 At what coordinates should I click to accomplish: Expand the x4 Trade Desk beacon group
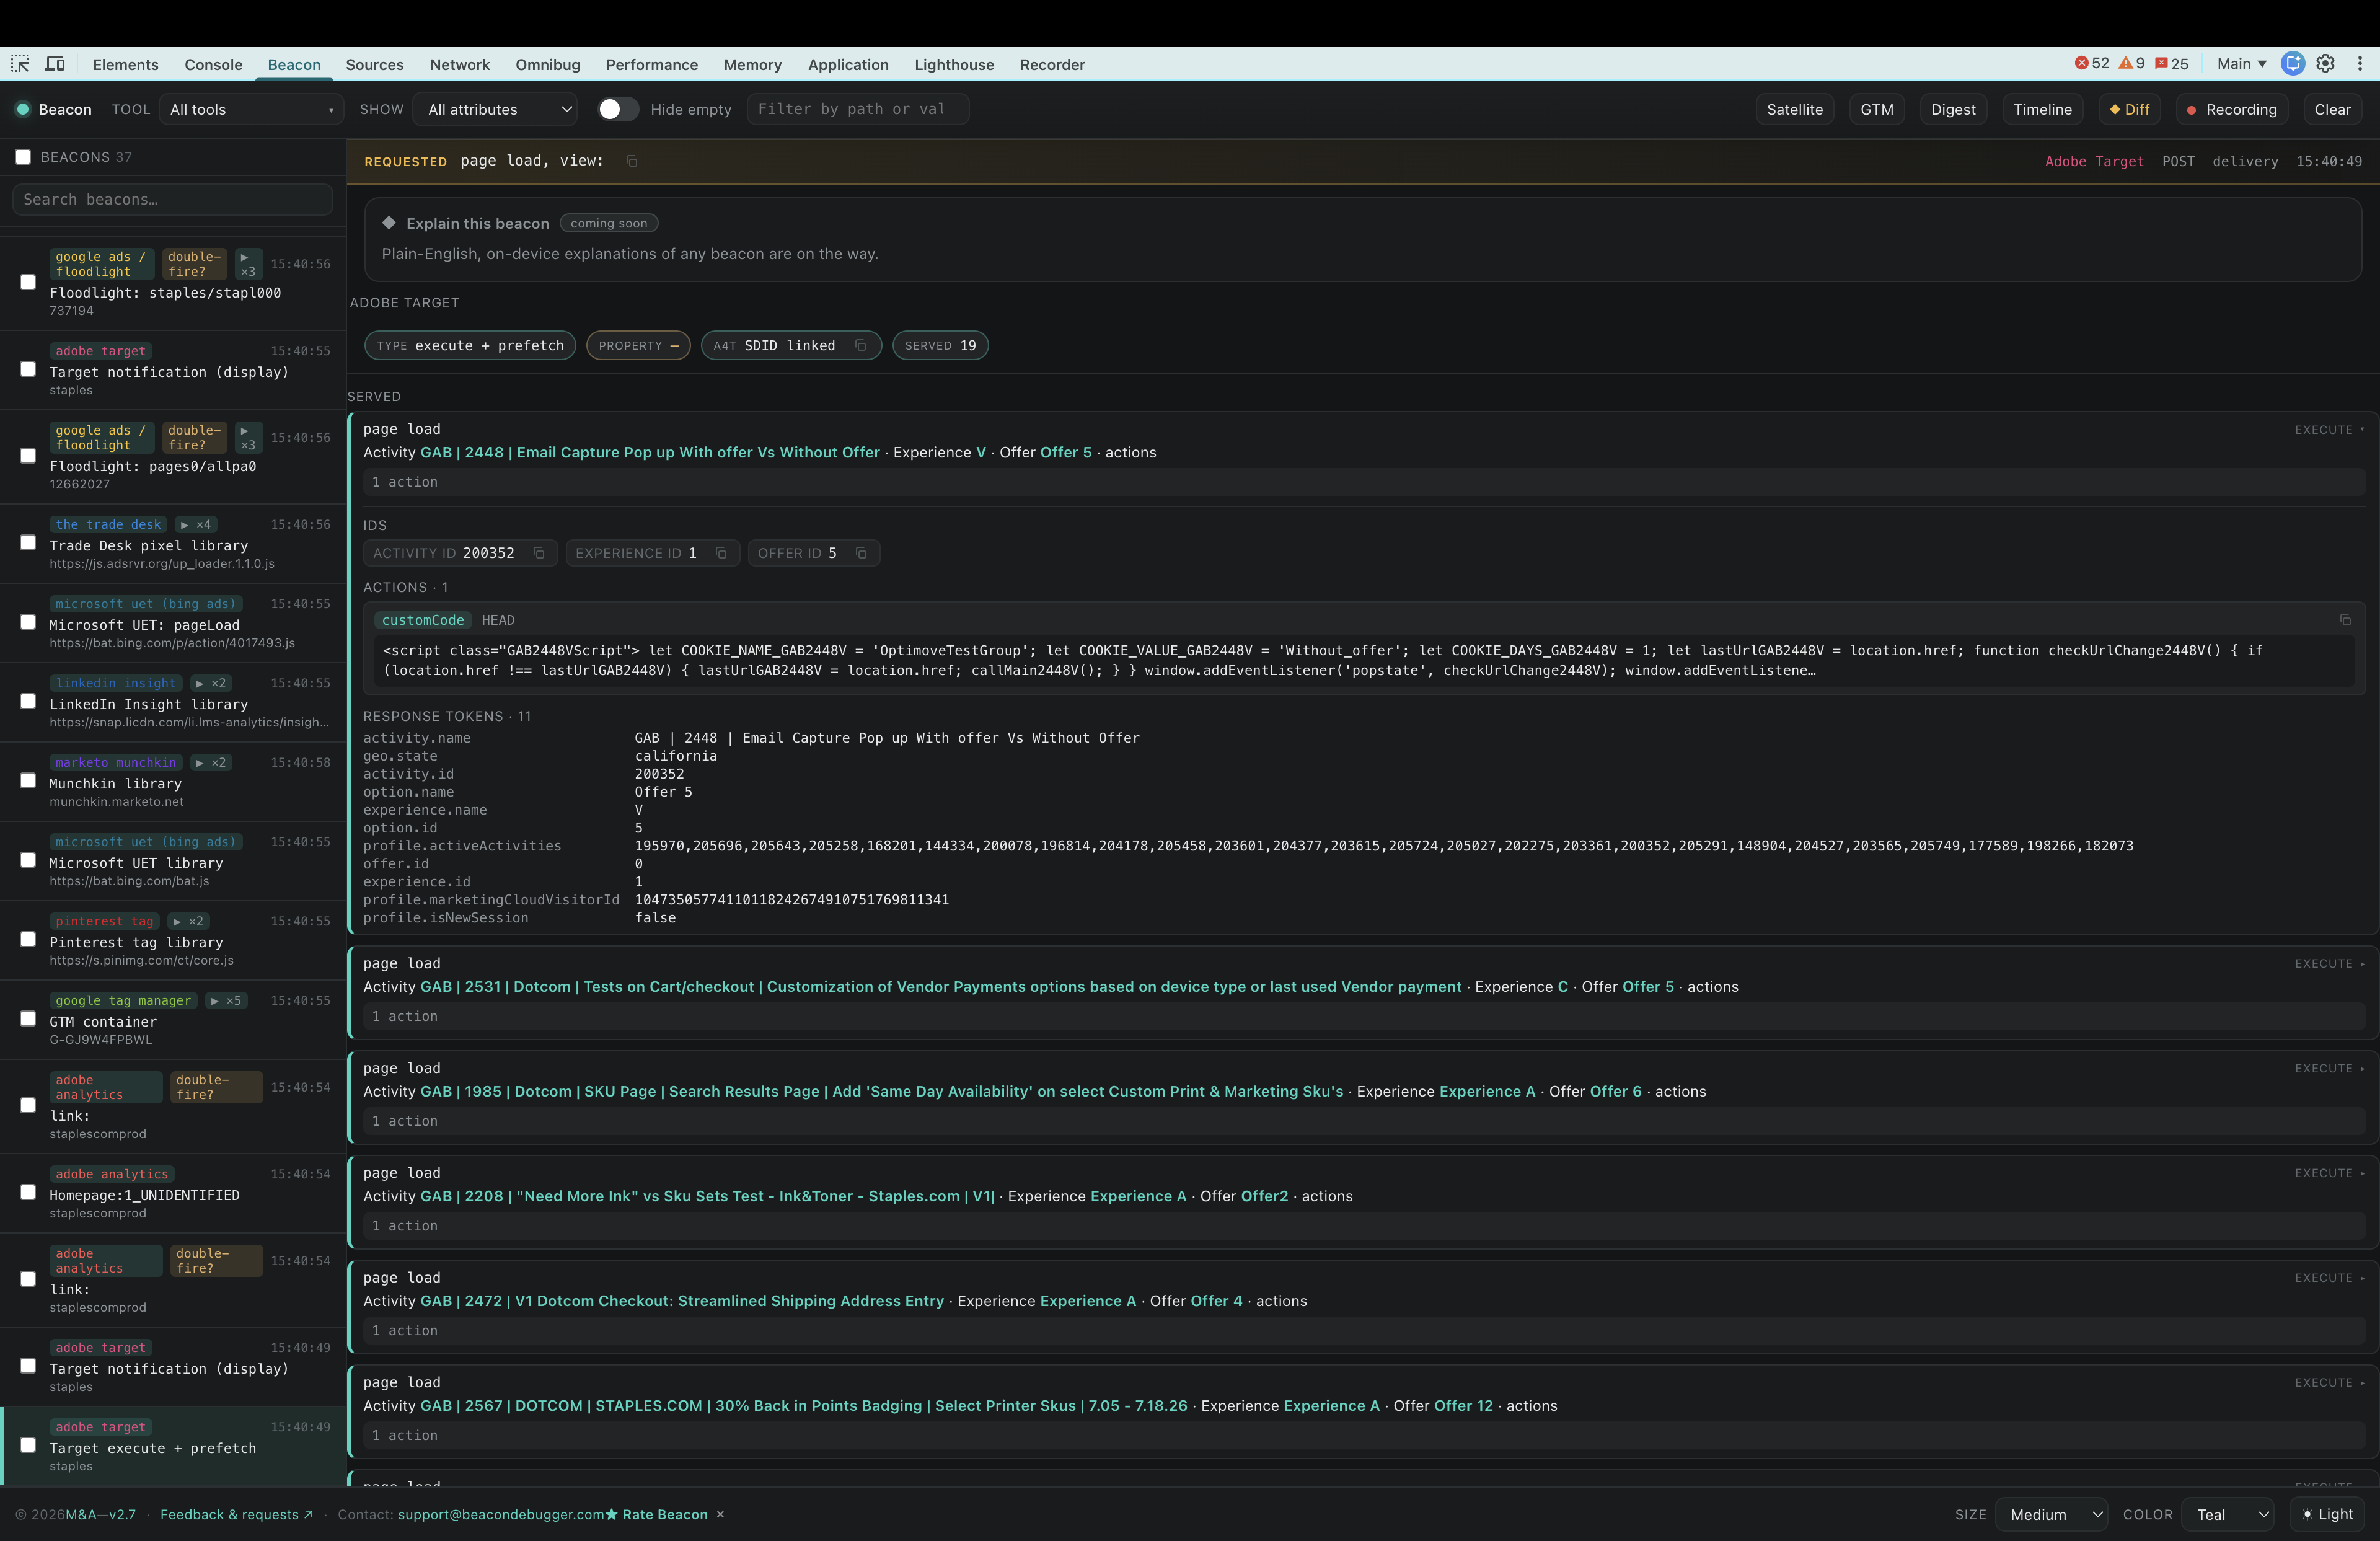coord(196,524)
